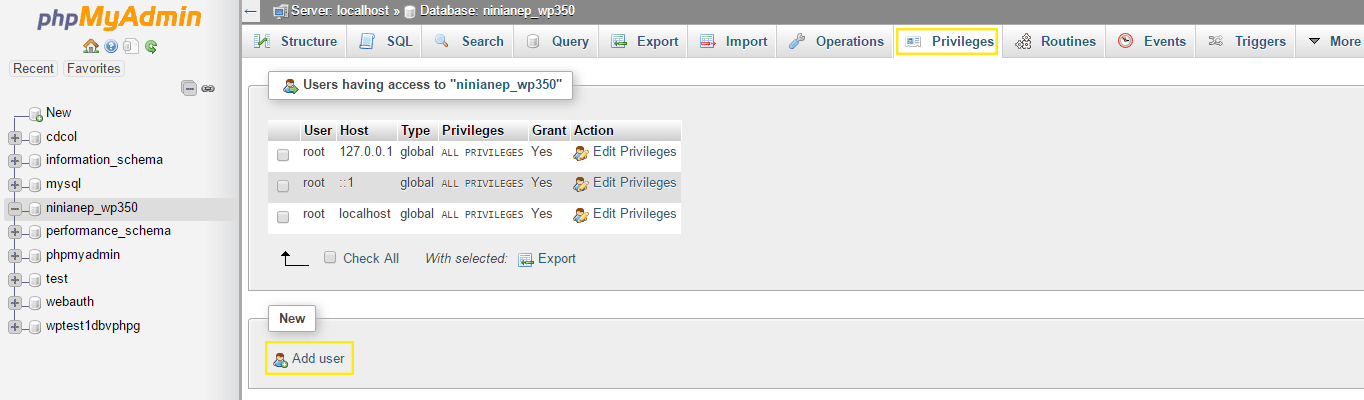1364x400 pixels.
Task: Click the database icon next to cdcol
Action: [x=35, y=137]
